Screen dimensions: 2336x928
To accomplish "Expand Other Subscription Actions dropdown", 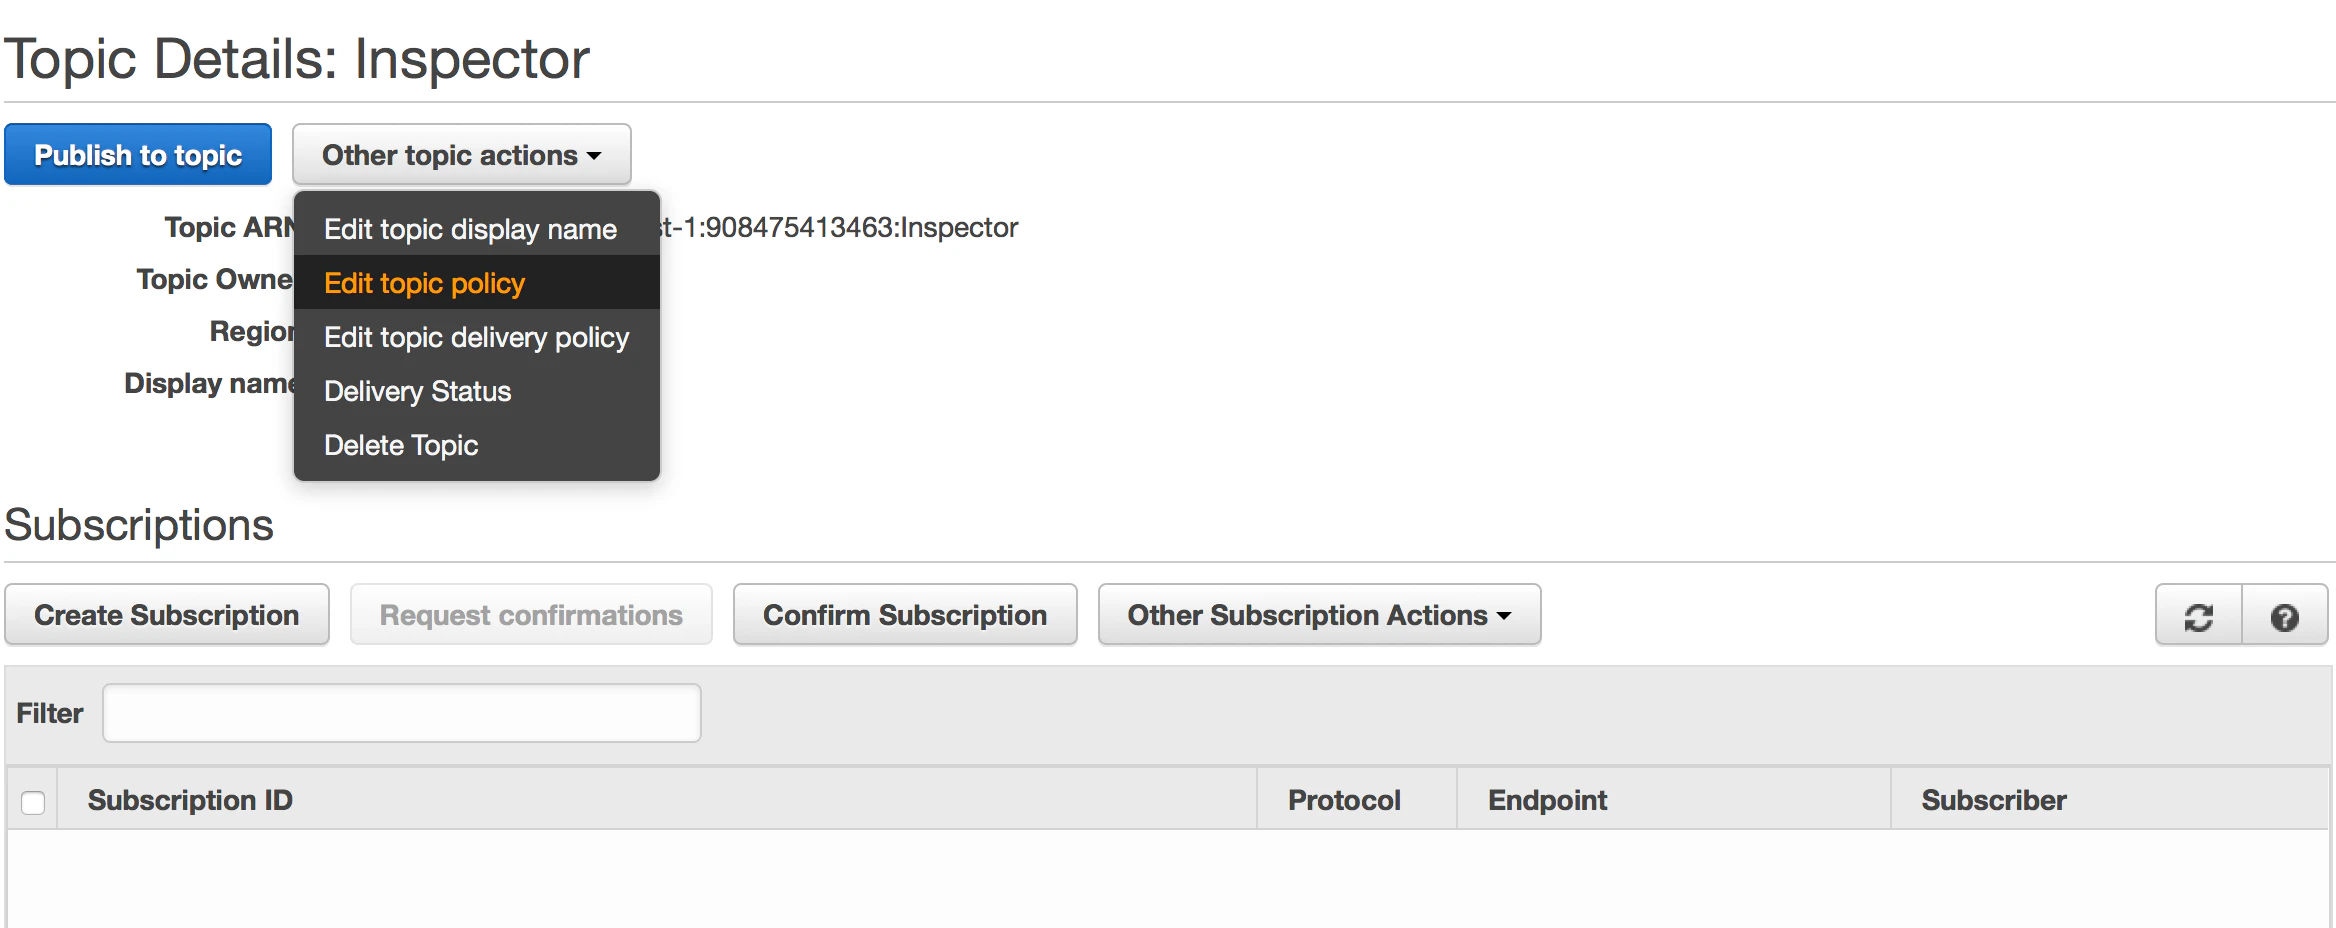I will coord(1318,615).
